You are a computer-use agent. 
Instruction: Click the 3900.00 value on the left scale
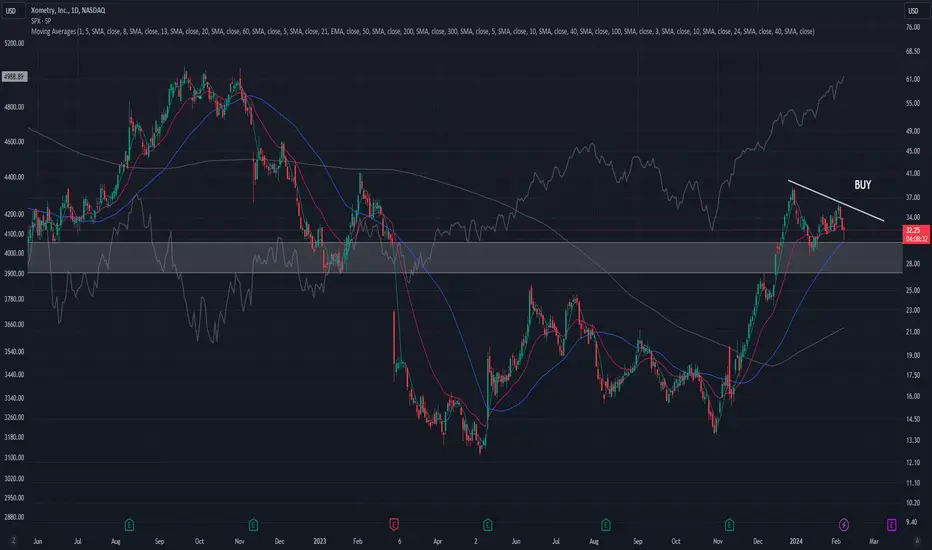click(x=14, y=274)
